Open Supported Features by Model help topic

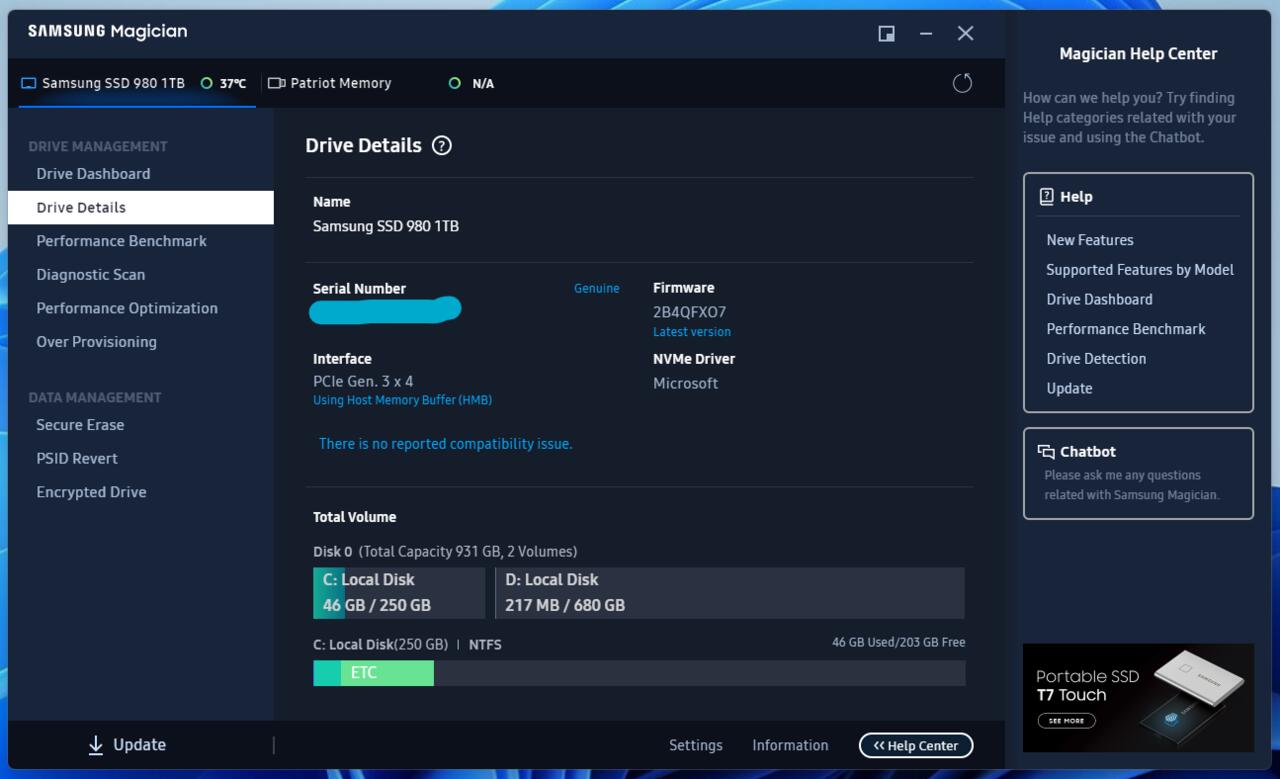[x=1140, y=270]
